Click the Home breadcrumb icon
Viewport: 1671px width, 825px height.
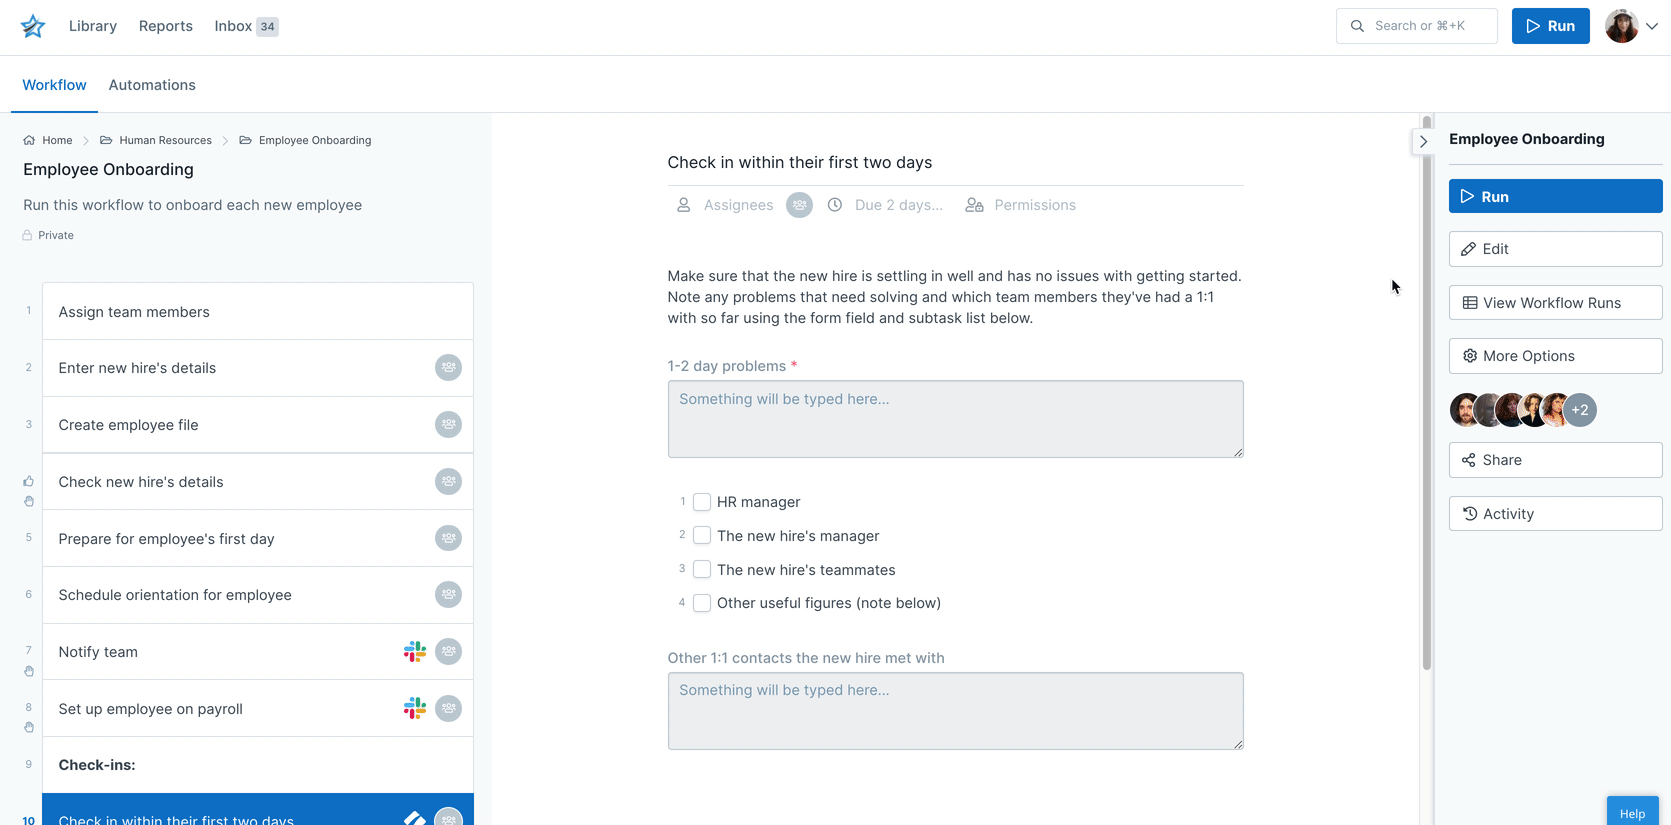[29, 140]
